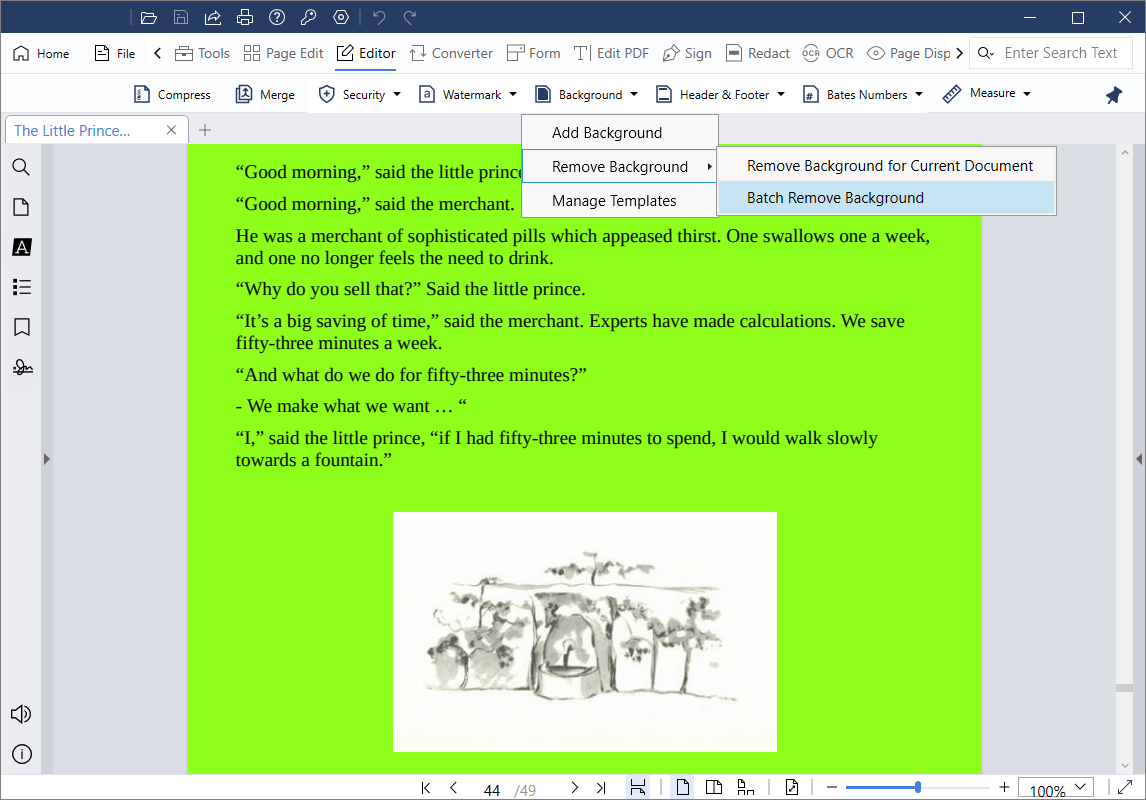Screen dimensions: 1146x800
Task: Expand the Header & Footer dropdown
Action: (781, 94)
